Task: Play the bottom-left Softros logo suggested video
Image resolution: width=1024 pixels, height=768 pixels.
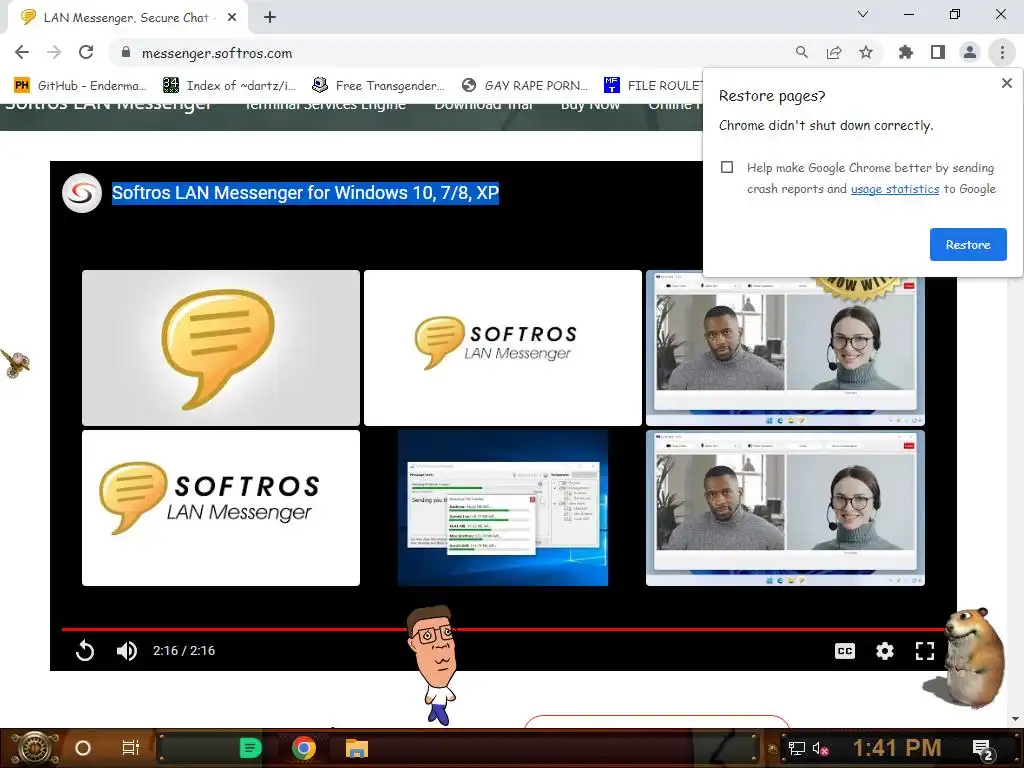Action: [x=221, y=507]
